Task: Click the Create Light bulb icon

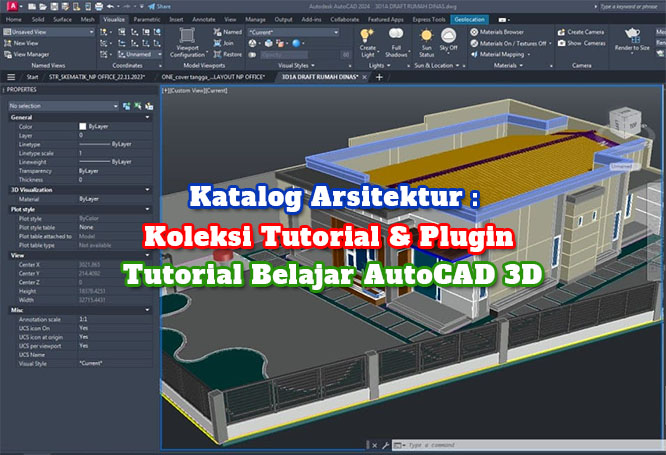Action: (367, 35)
